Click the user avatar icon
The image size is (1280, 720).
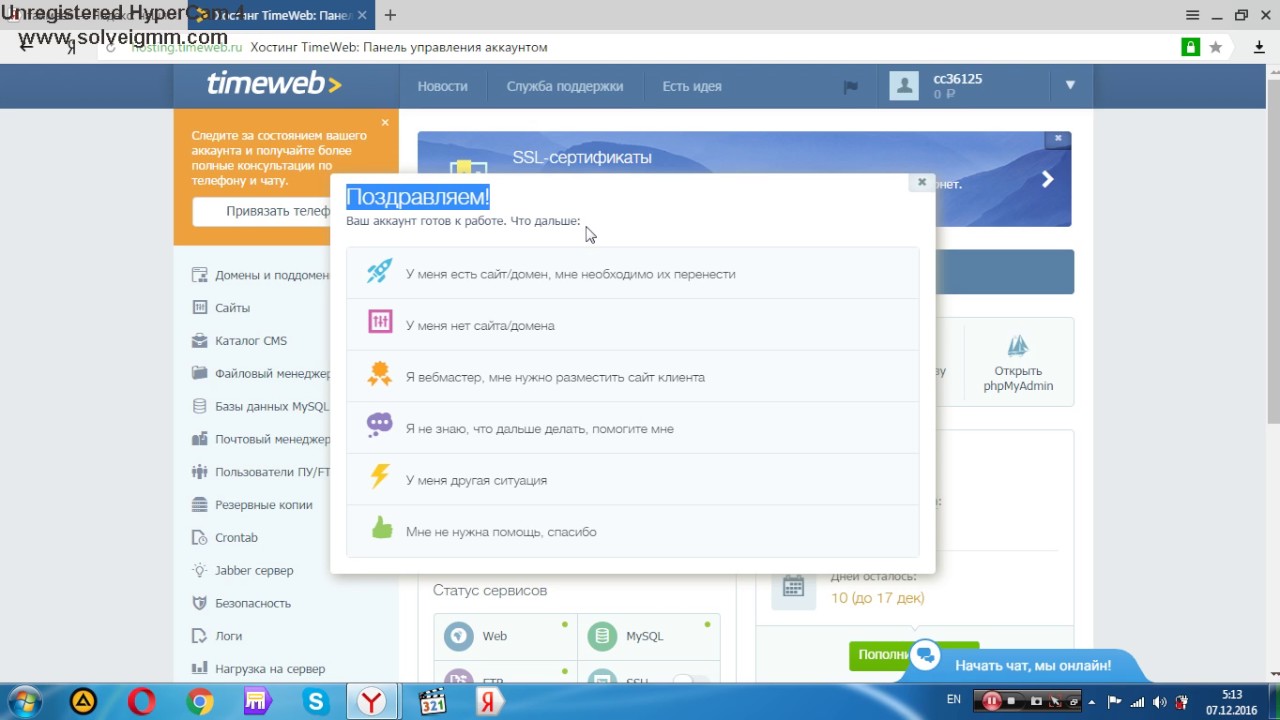coord(904,86)
